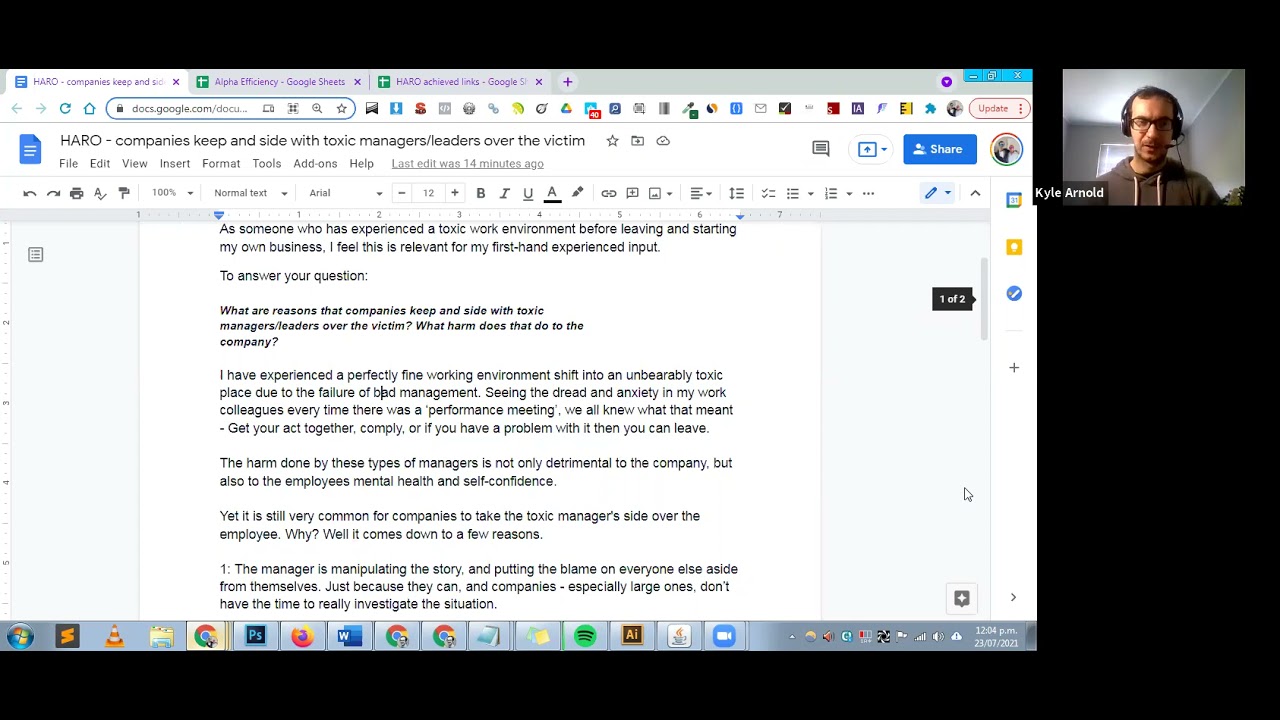Image resolution: width=1280 pixels, height=720 pixels.
Task: Open Google Calendar side panel
Action: tap(1014, 200)
